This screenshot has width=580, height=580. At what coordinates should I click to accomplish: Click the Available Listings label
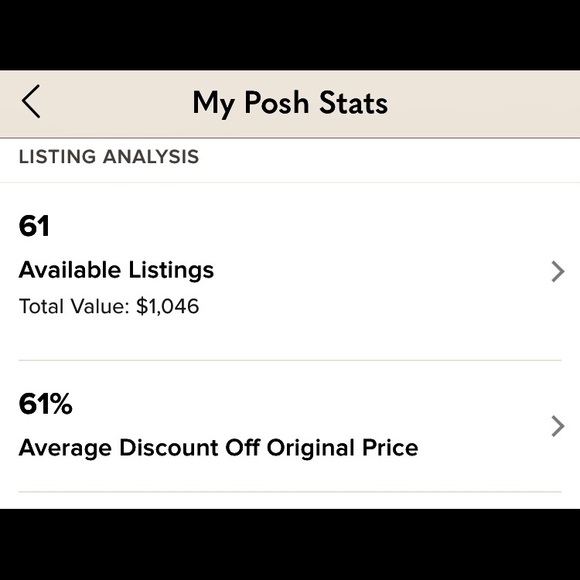pos(116,270)
